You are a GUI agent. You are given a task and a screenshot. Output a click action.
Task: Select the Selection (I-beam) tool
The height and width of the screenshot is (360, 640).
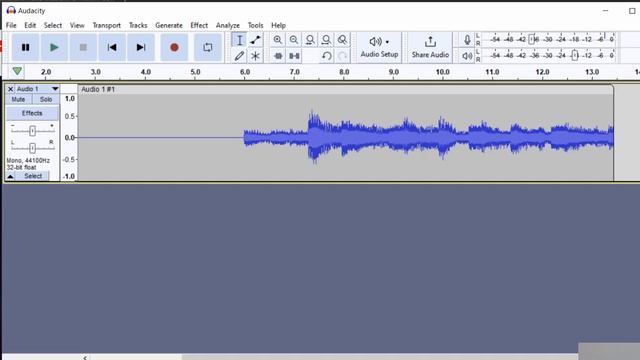[x=240, y=40]
